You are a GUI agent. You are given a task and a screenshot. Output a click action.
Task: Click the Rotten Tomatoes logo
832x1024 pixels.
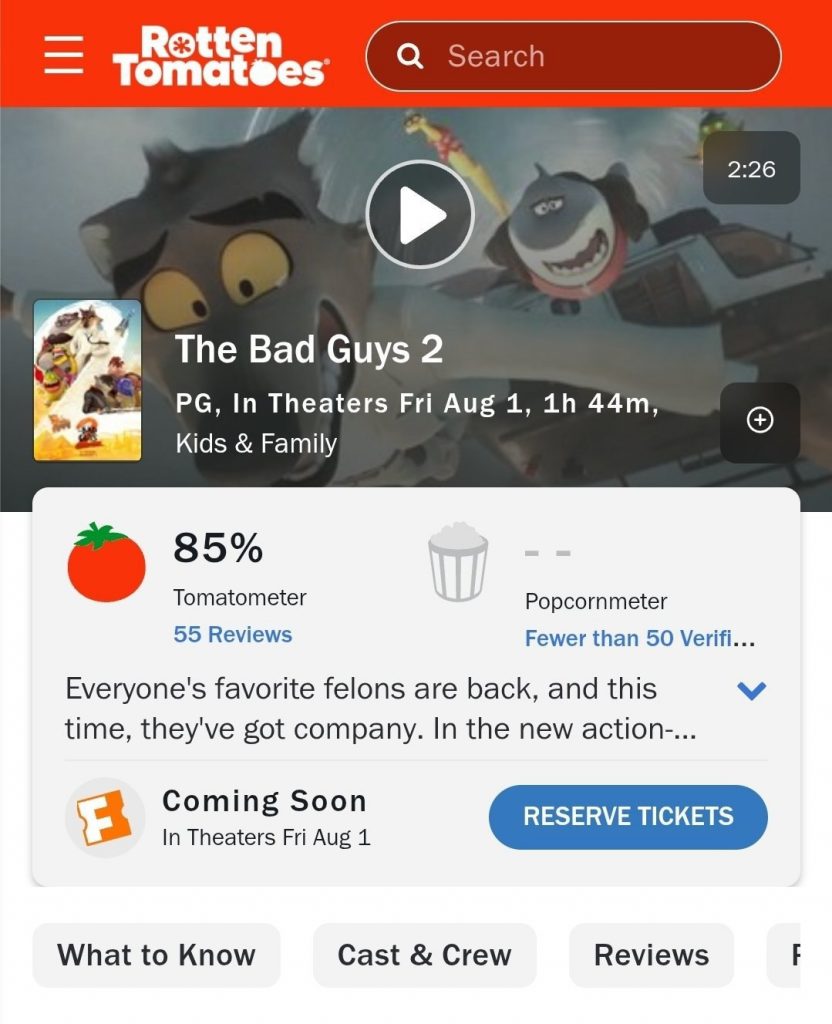pos(221,56)
